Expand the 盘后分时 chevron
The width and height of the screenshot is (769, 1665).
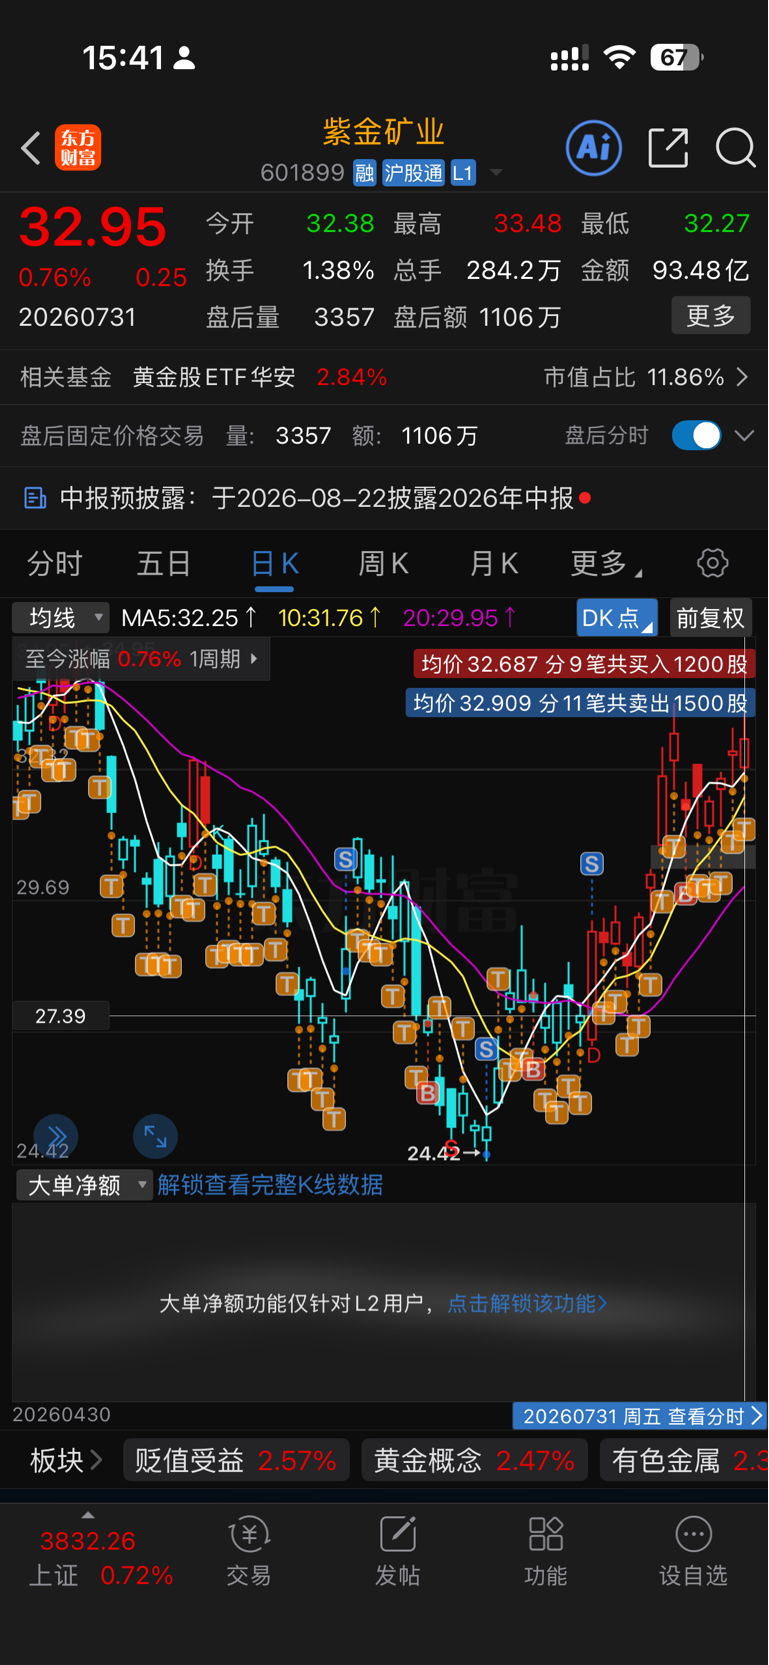(744, 436)
